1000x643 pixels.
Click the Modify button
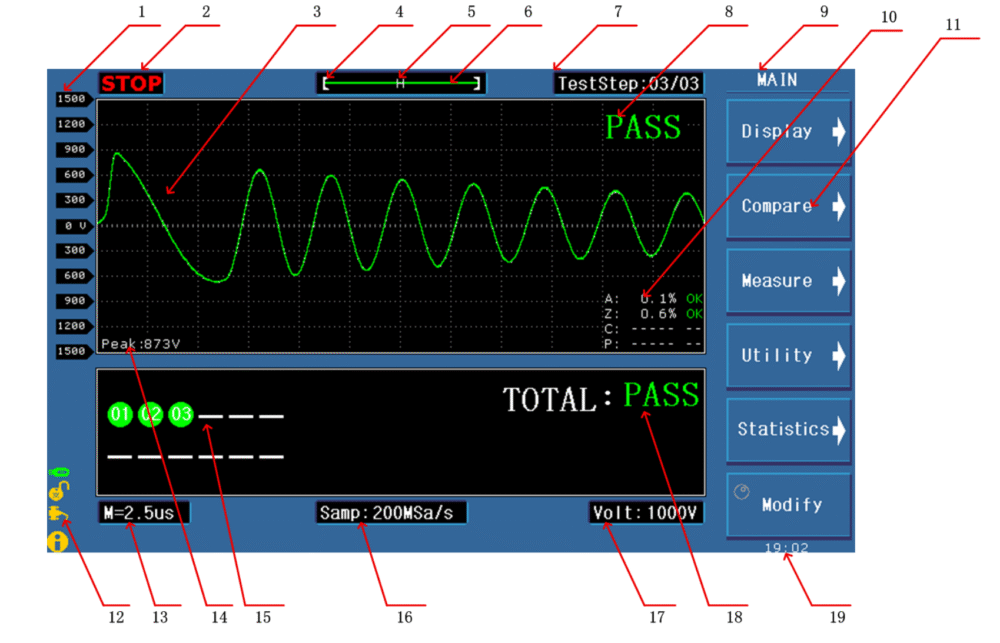pyautogui.click(x=788, y=505)
